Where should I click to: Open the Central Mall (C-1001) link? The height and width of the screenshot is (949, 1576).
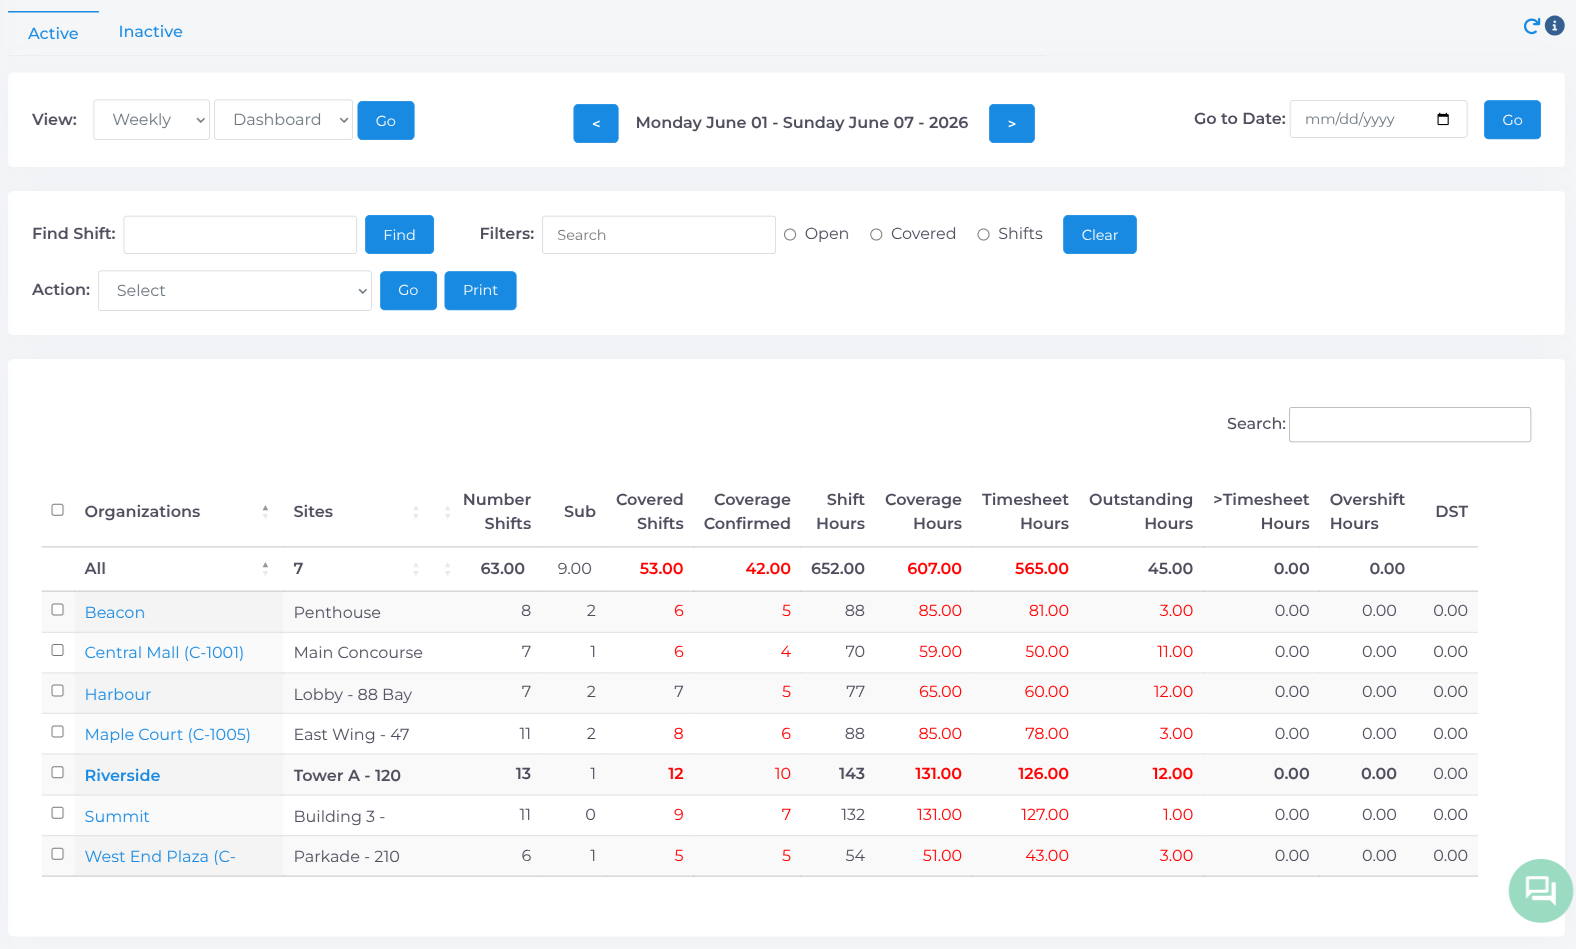pos(164,652)
